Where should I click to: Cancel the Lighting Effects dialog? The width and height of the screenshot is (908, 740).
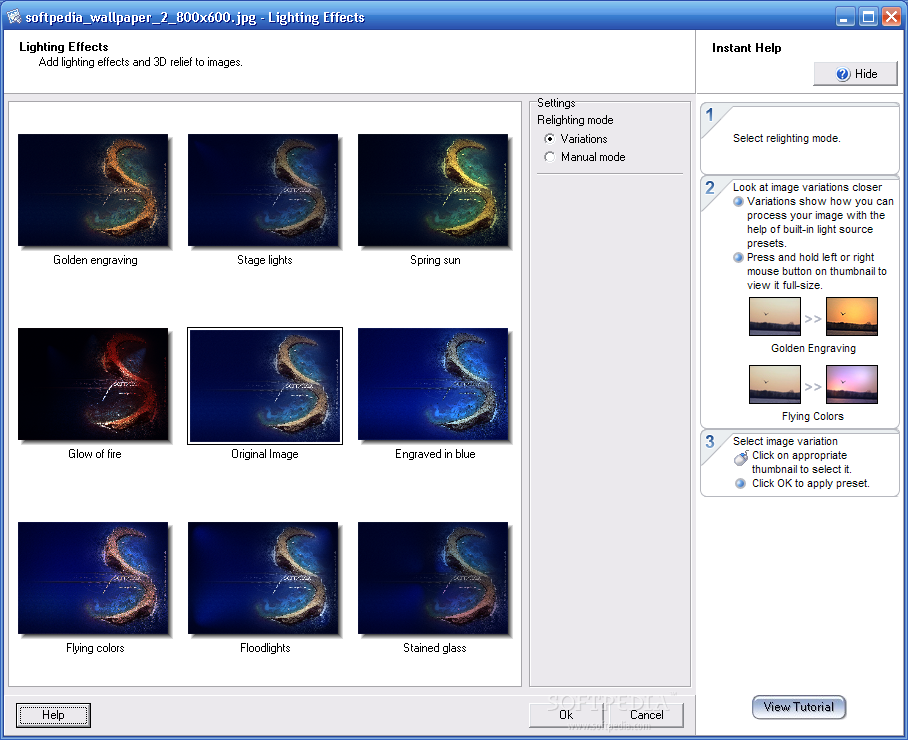647,715
